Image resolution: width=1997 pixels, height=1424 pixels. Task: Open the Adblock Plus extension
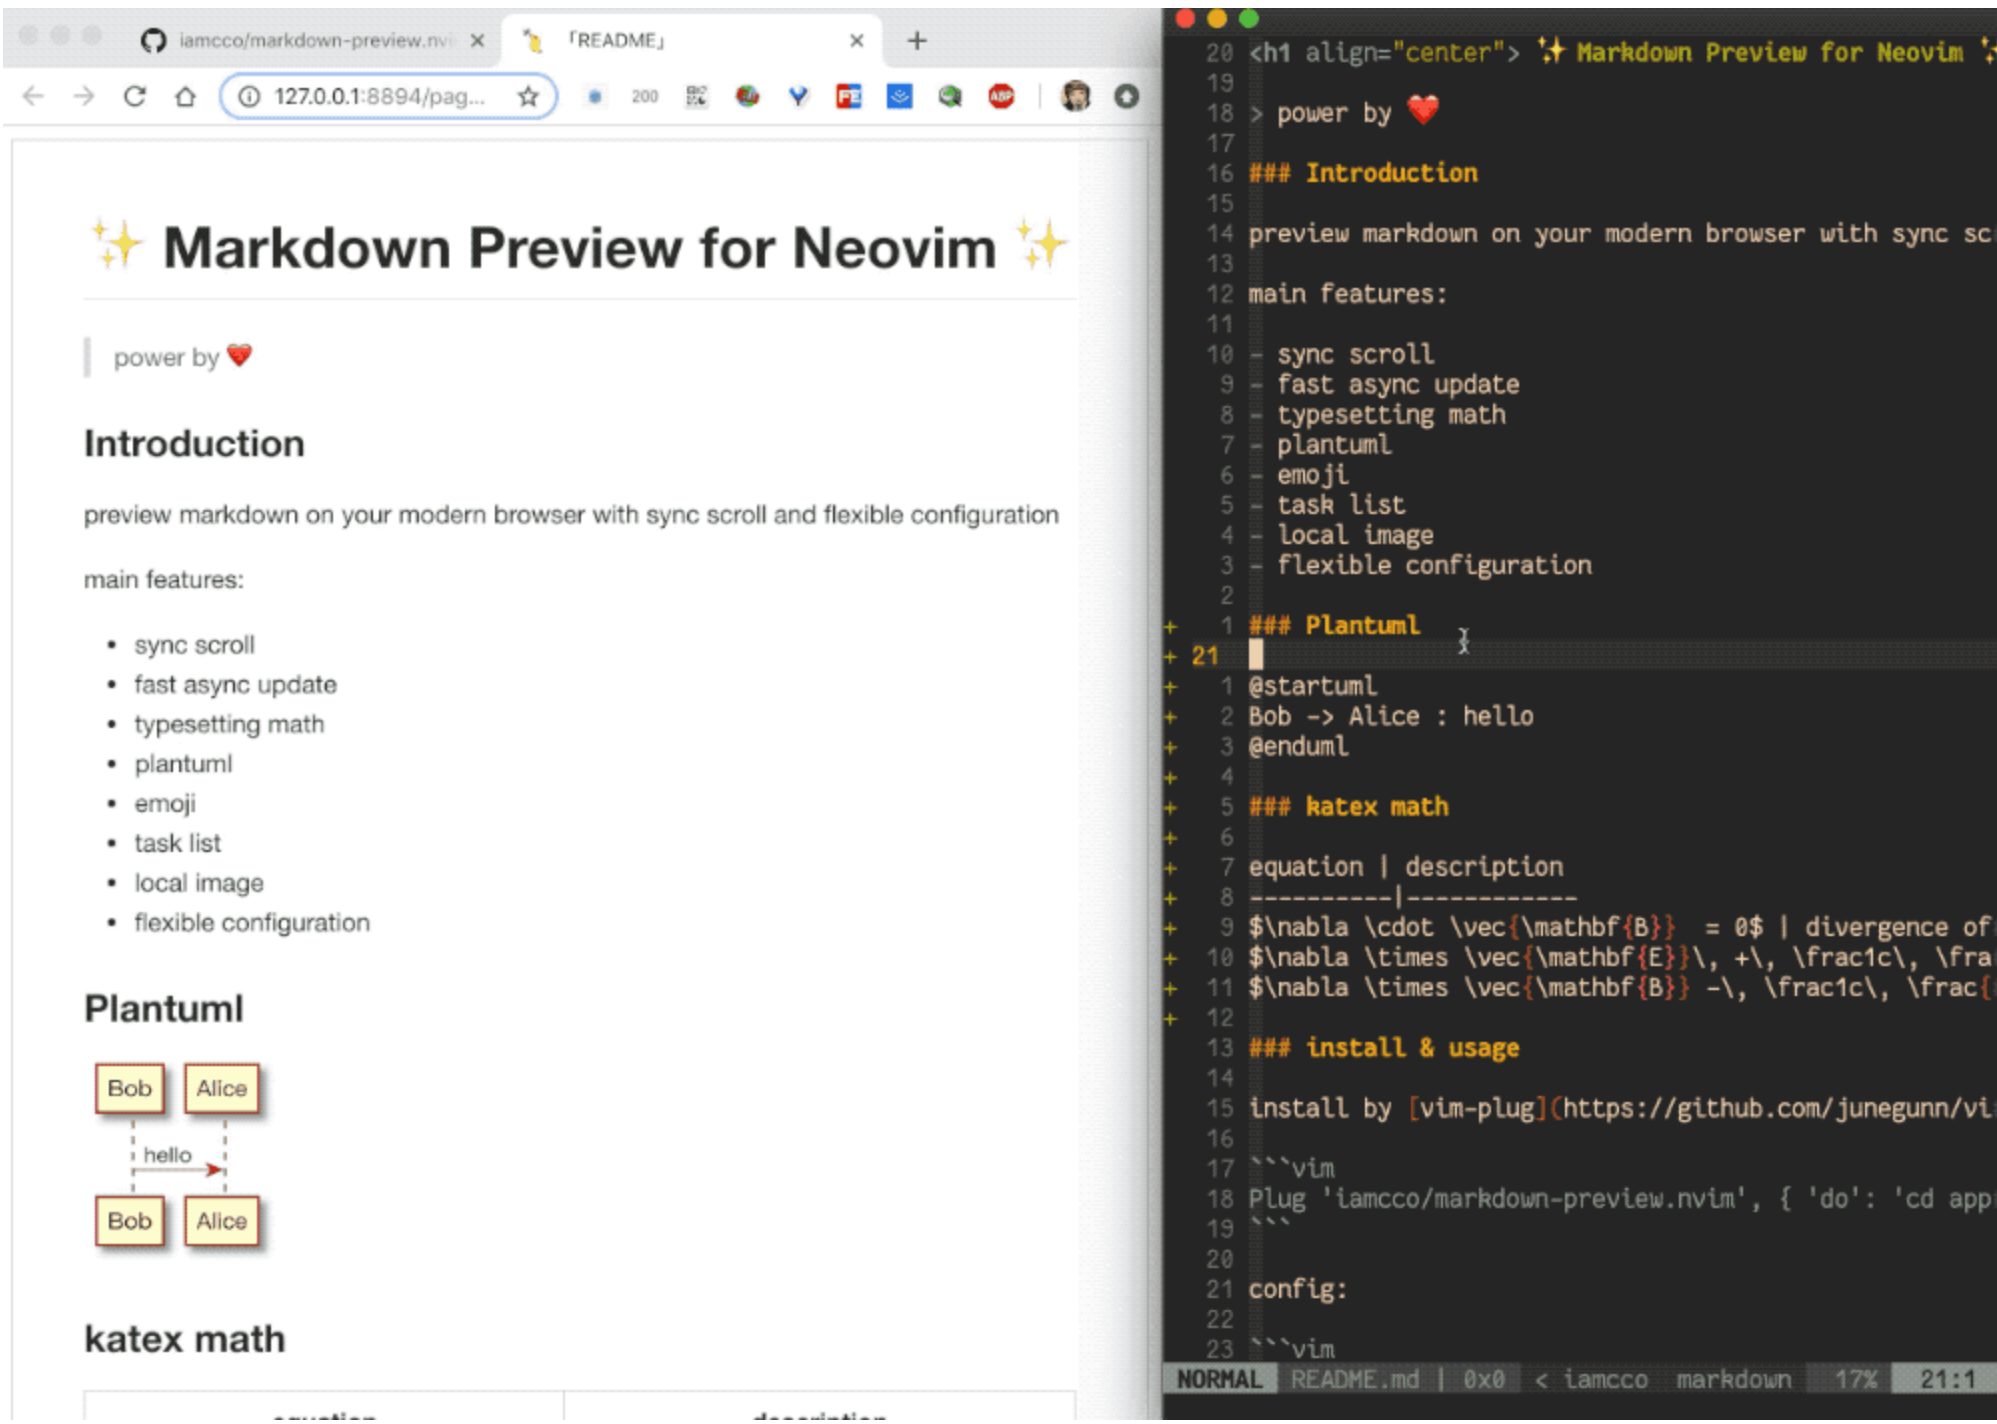point(1001,96)
